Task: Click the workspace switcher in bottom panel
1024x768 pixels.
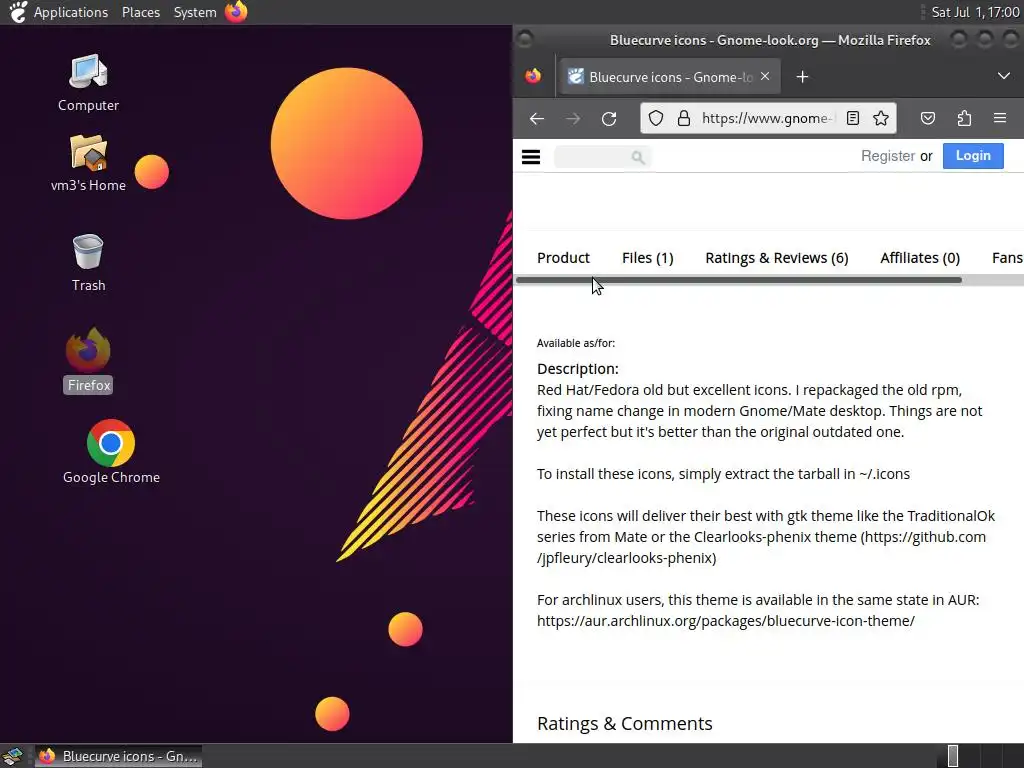Action: pyautogui.click(x=980, y=756)
